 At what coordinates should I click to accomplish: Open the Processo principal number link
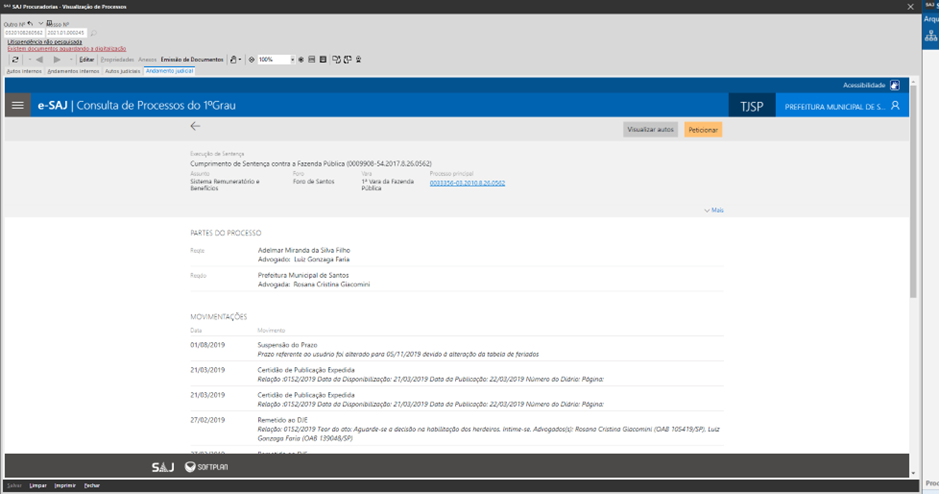(x=467, y=183)
